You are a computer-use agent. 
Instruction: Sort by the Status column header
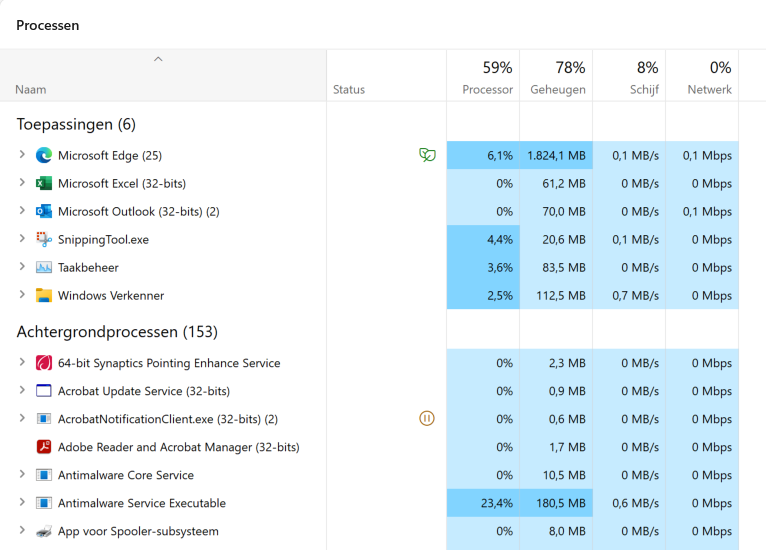click(386, 76)
